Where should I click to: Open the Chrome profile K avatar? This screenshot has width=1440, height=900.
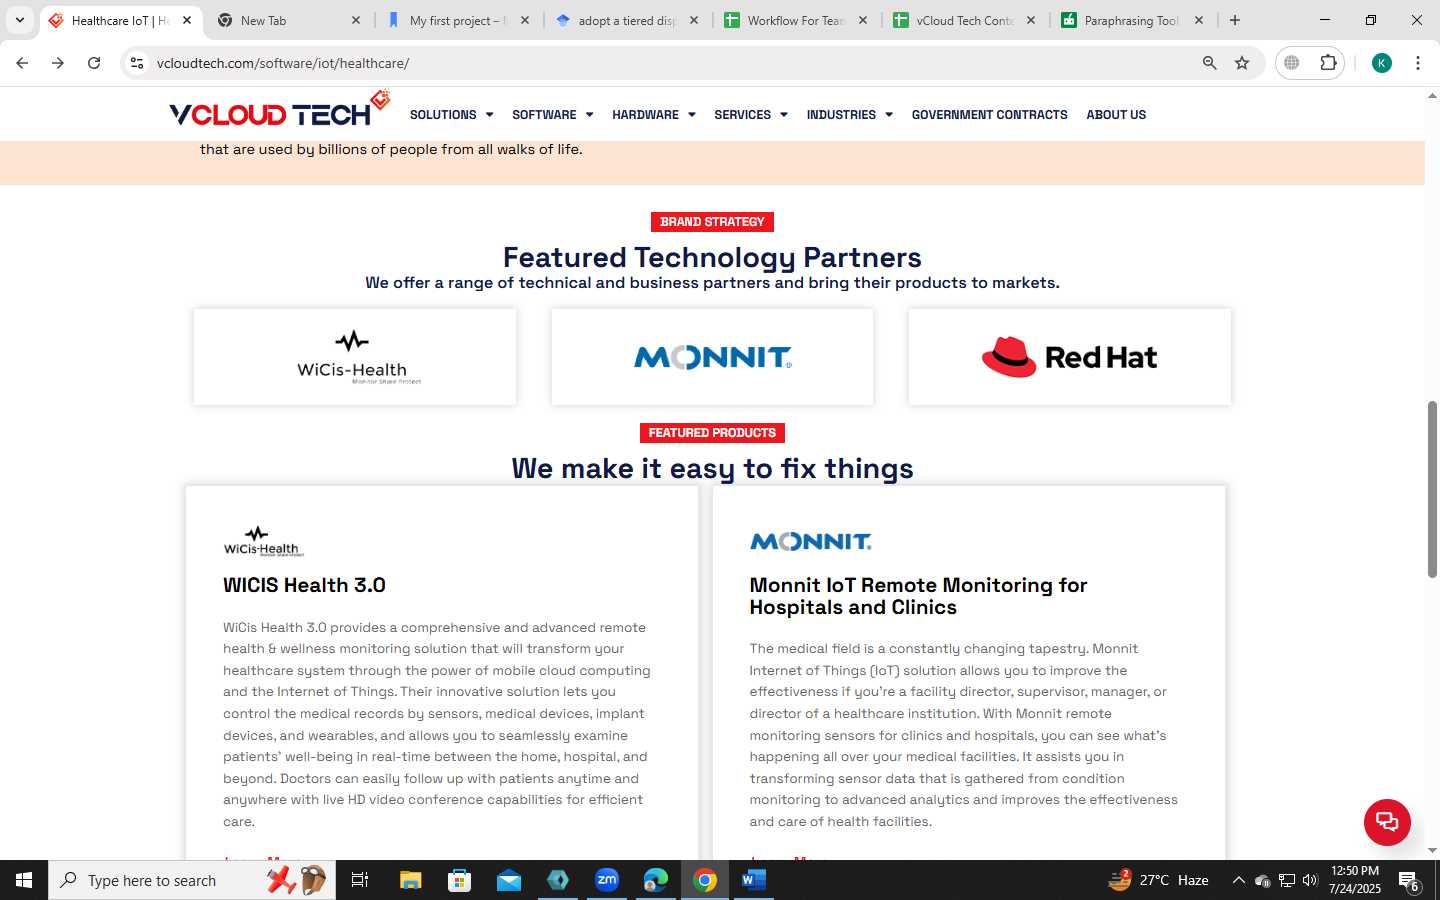(x=1382, y=63)
